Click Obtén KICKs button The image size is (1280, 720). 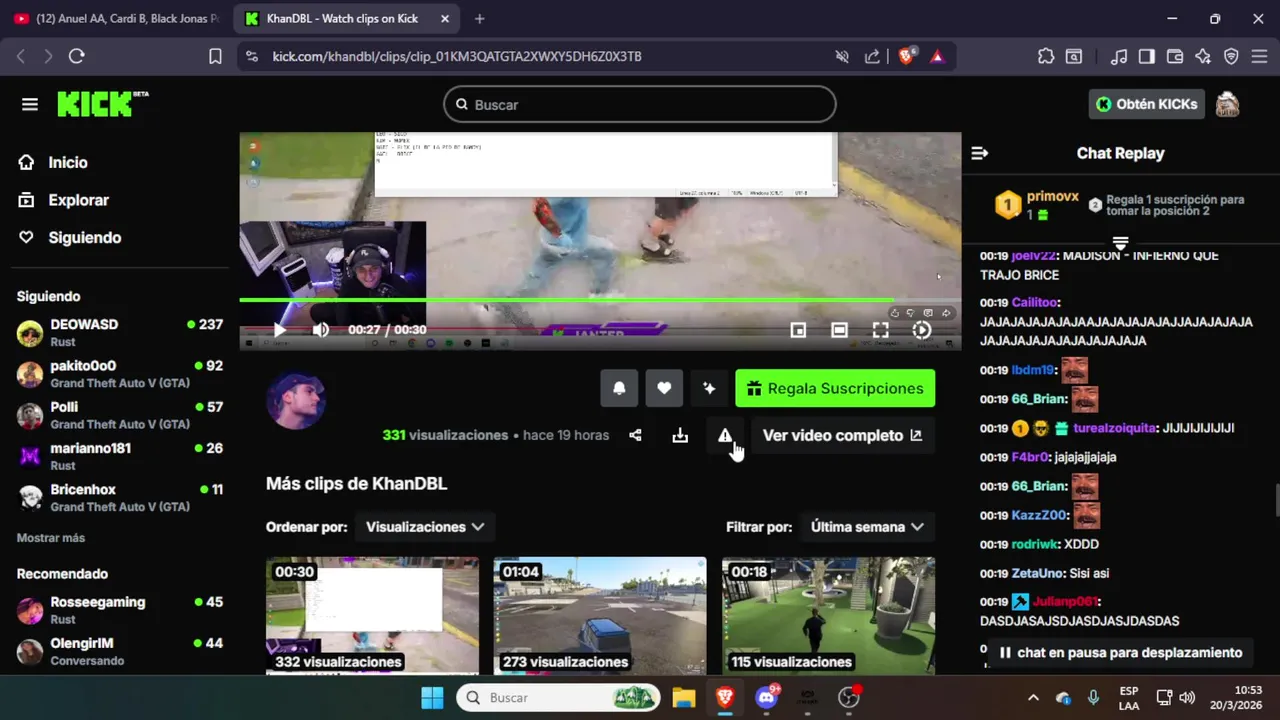(x=1147, y=104)
